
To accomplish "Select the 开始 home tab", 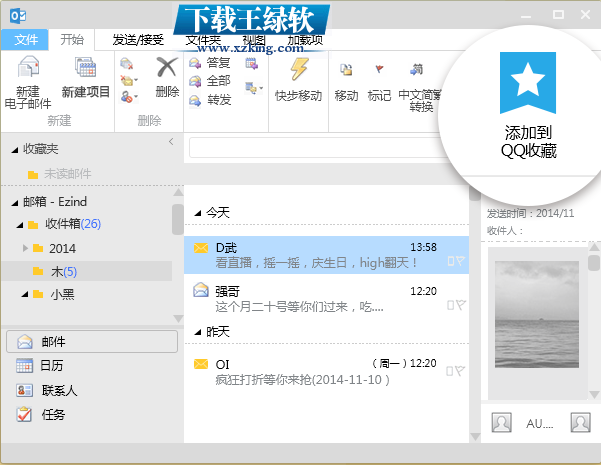I will [72, 39].
